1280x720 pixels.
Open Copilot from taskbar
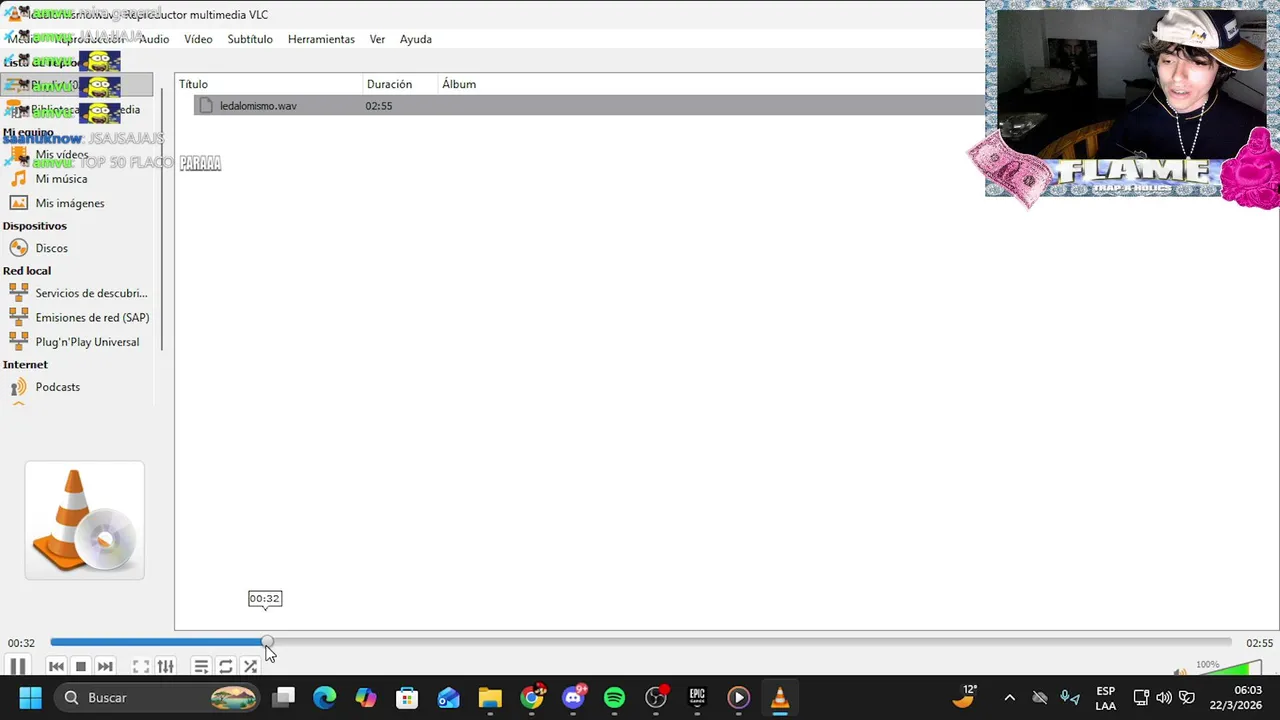[366, 698]
